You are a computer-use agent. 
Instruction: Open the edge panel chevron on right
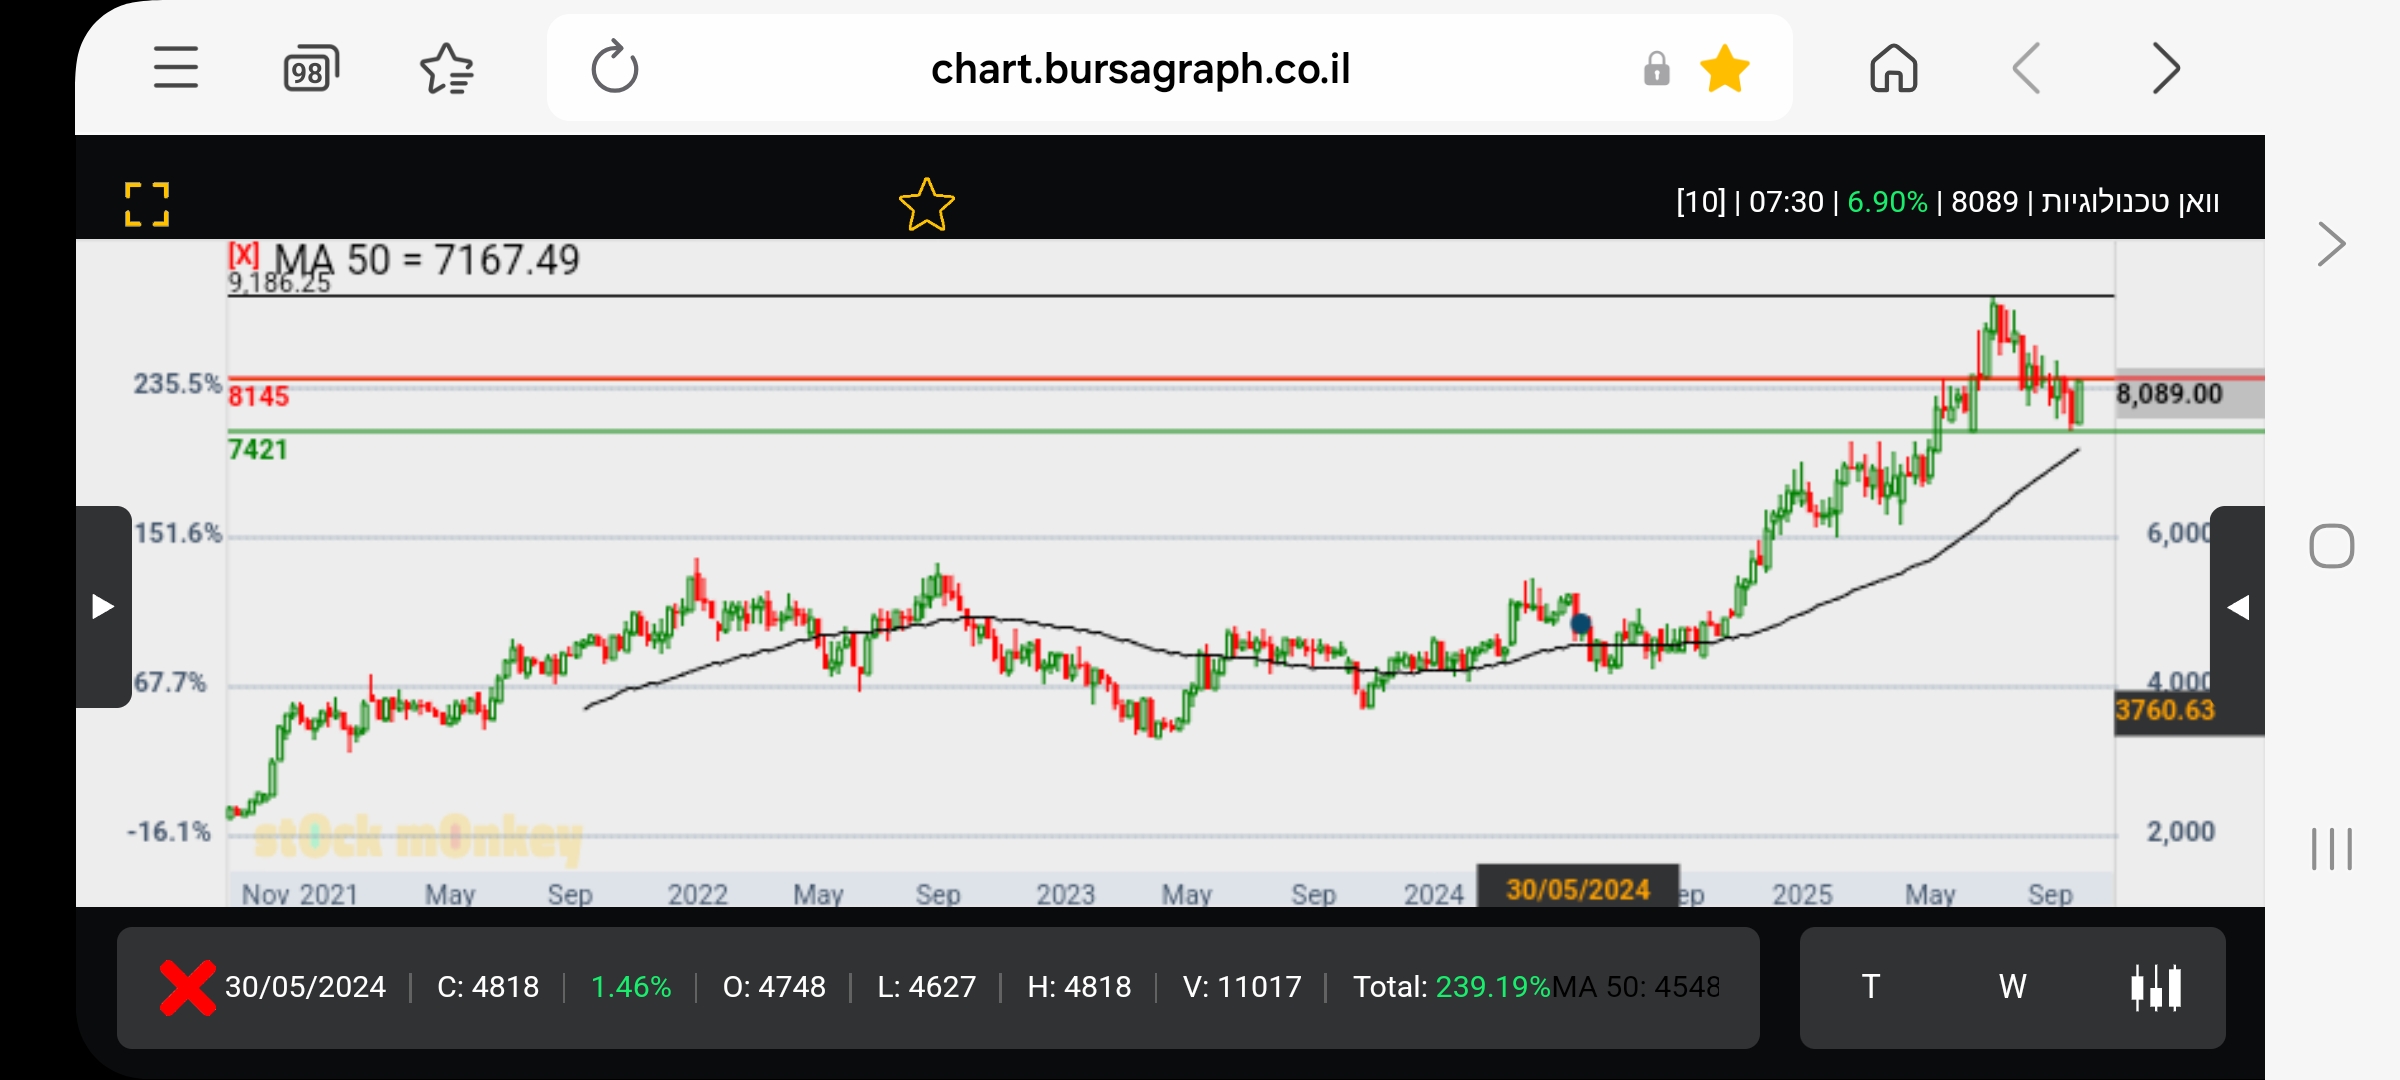pyautogui.click(x=2330, y=244)
